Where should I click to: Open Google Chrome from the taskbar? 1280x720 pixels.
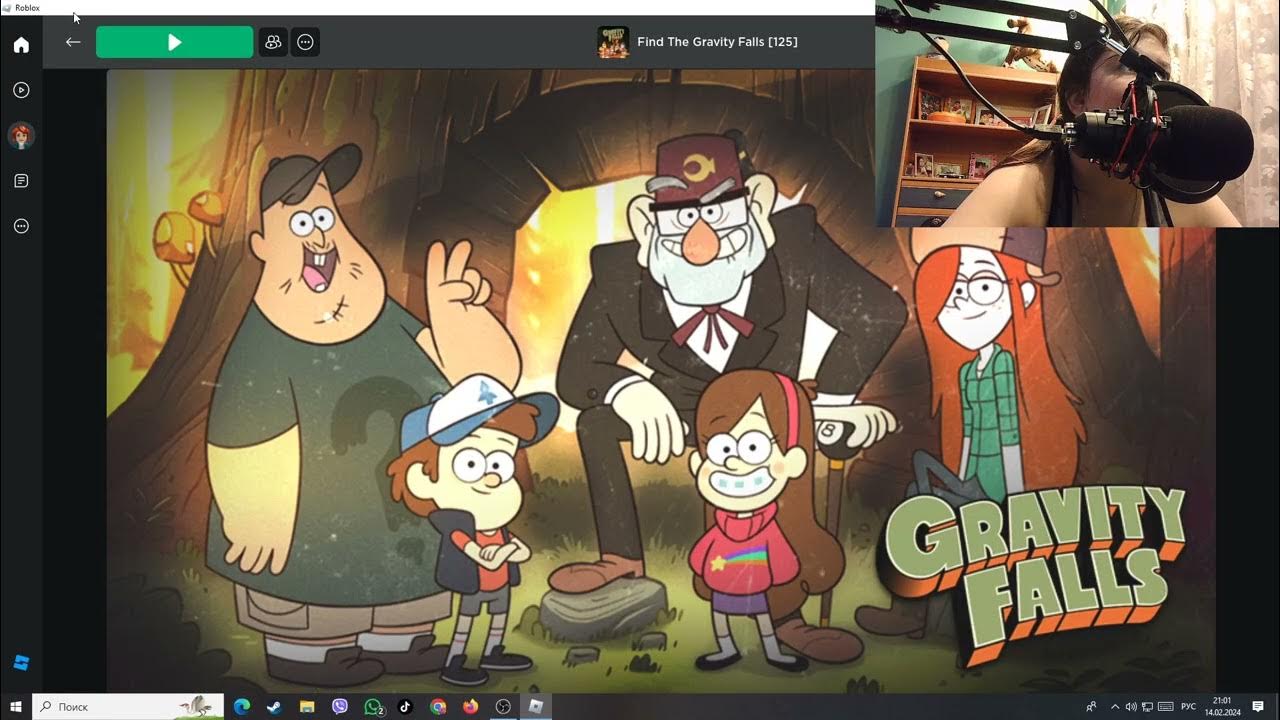coord(438,706)
